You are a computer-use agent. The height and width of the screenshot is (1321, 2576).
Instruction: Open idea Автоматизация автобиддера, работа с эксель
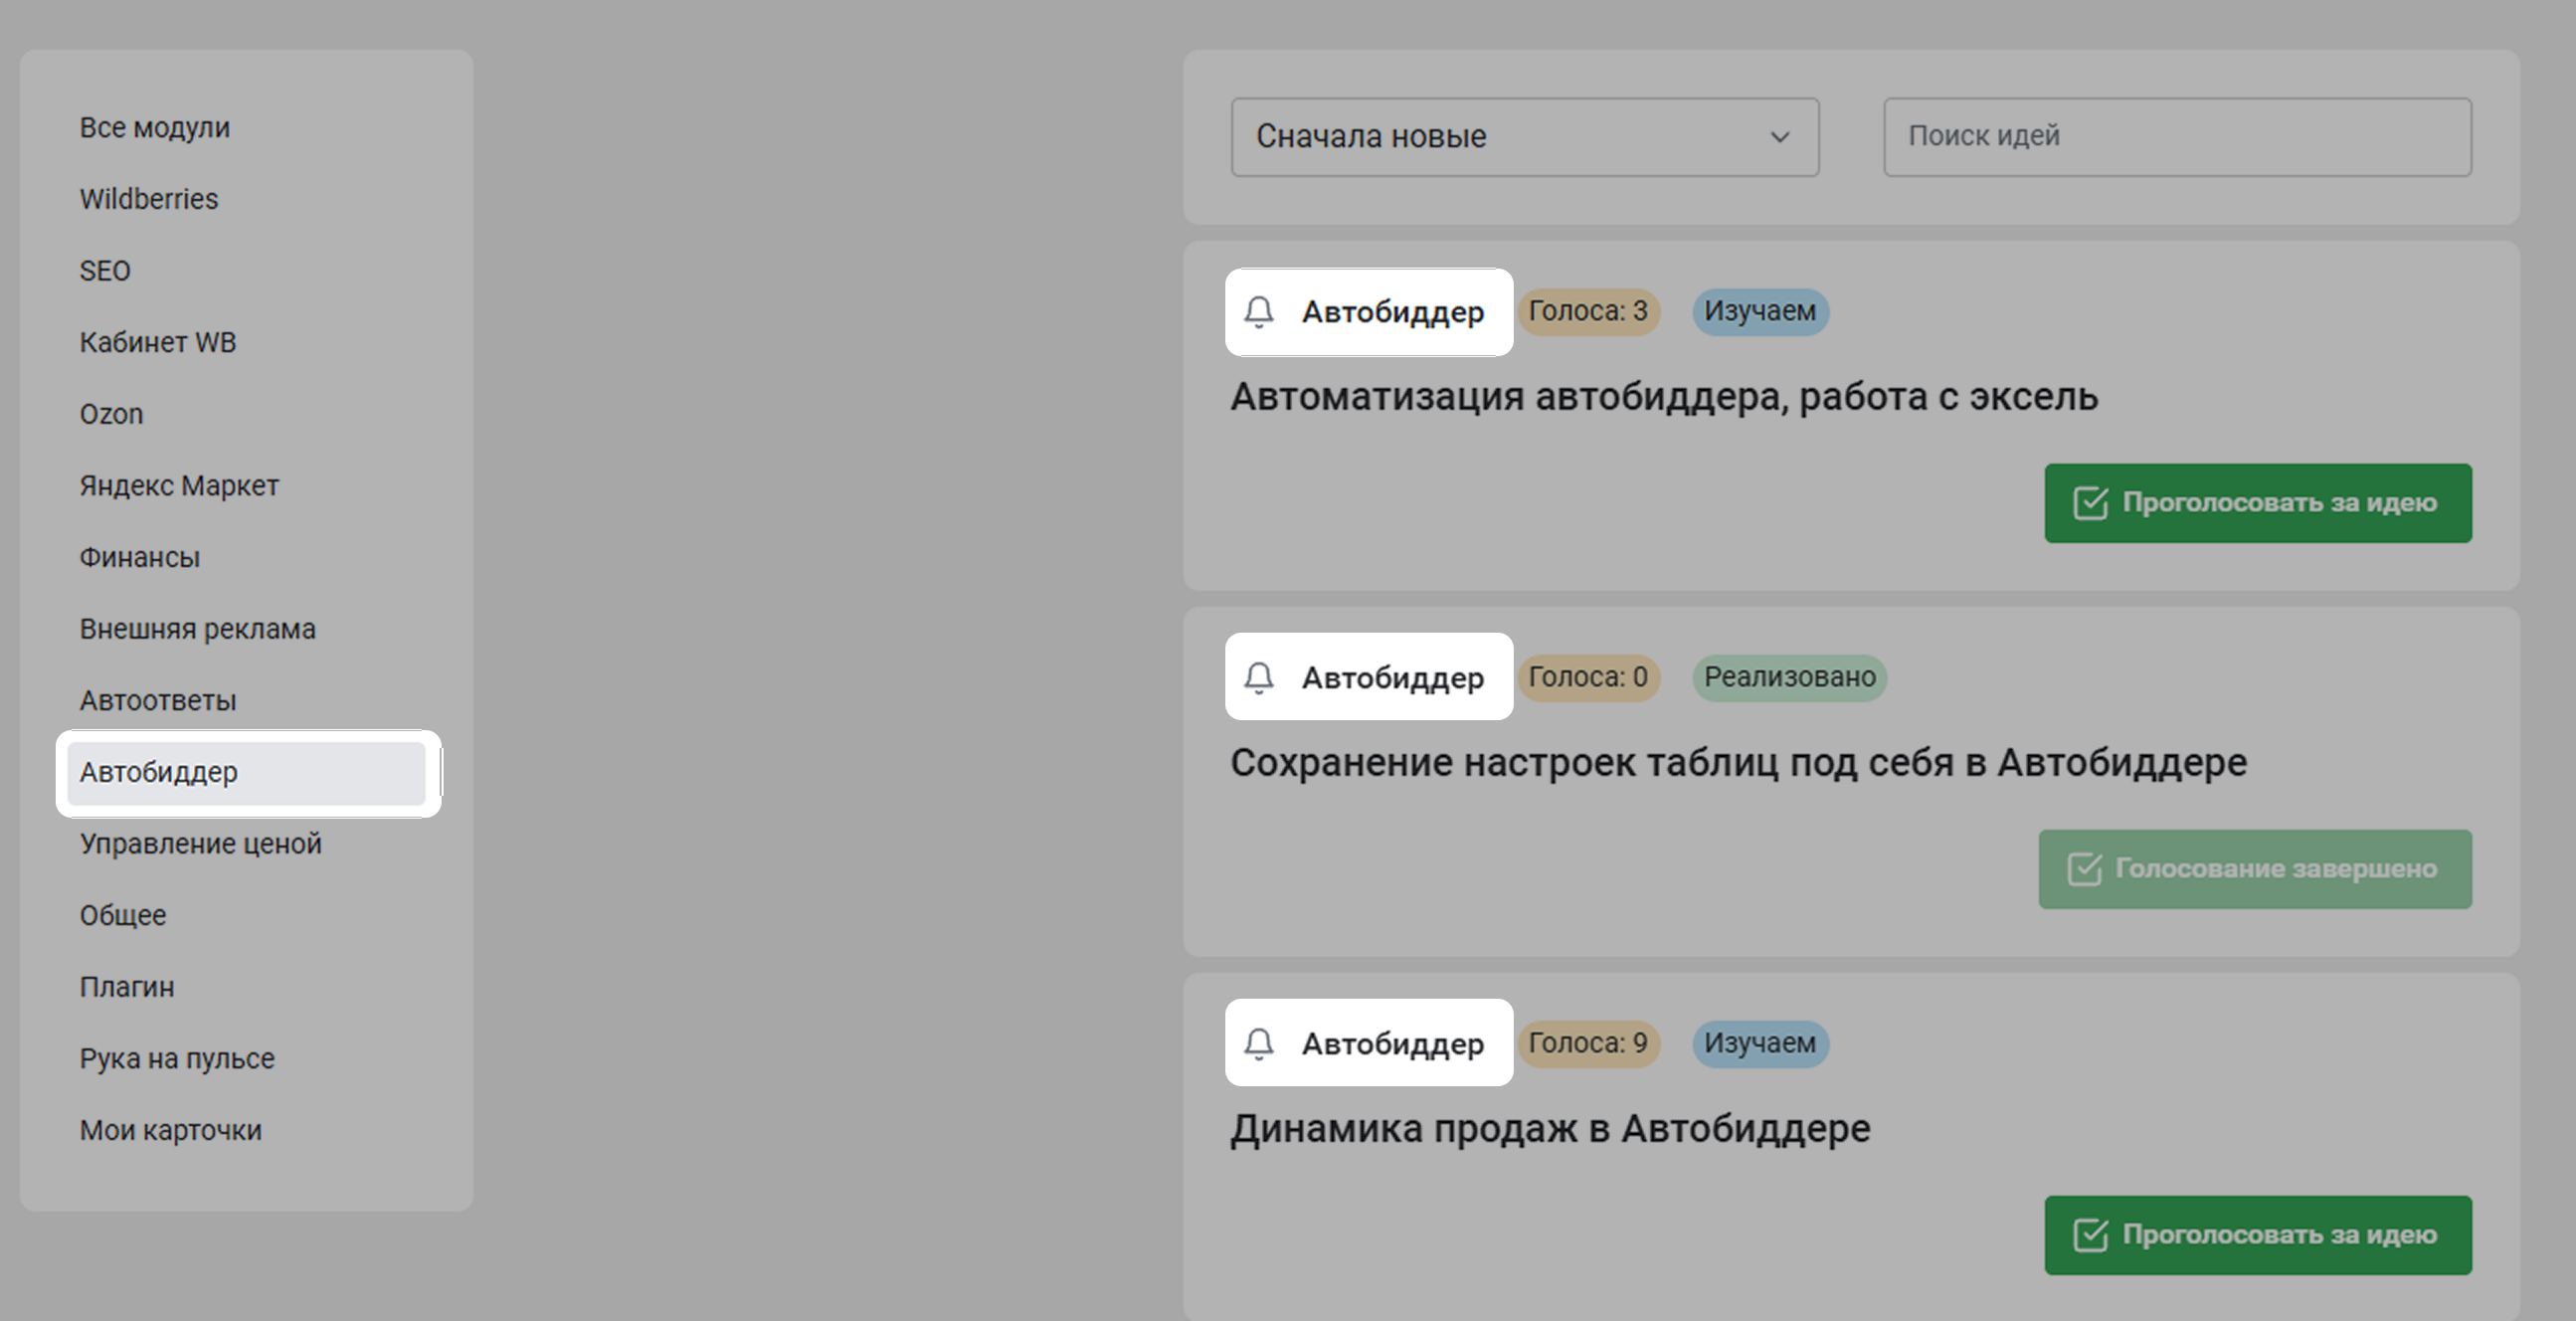click(x=1664, y=397)
